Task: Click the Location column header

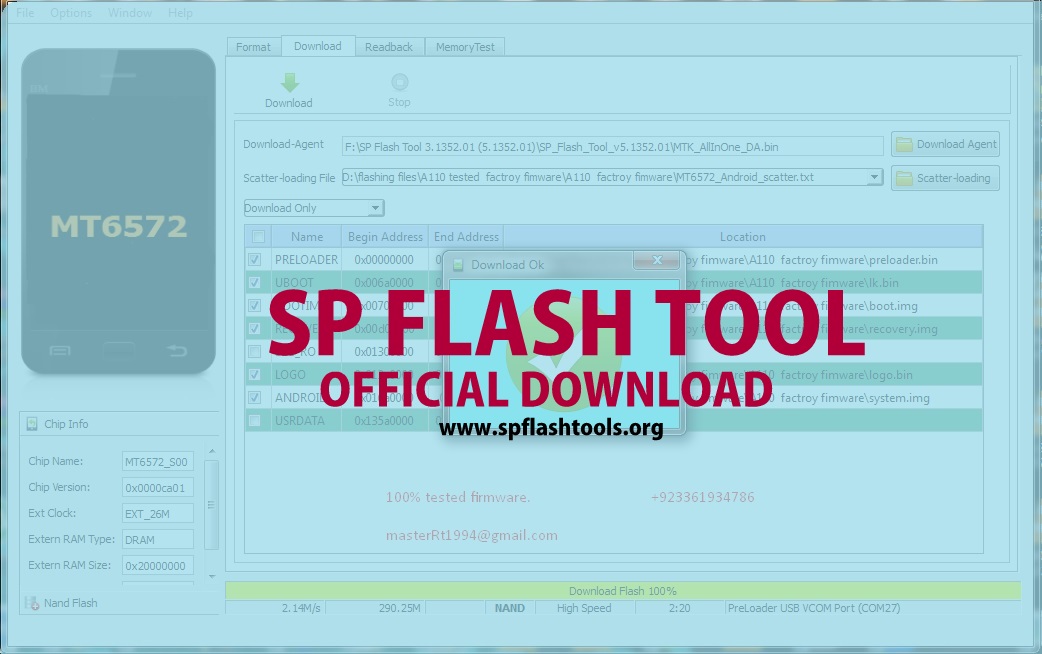Action: coord(742,237)
